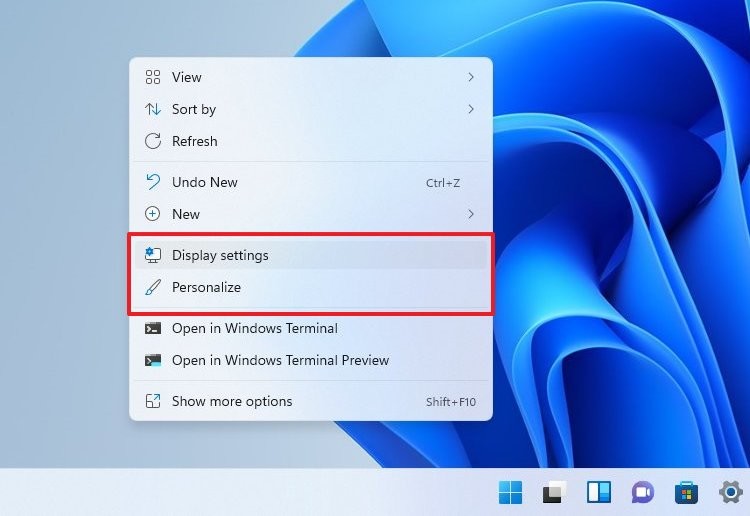Viewport: 750px width, 516px height.
Task: Click the Windows Terminal icon
Action: click(x=153, y=328)
